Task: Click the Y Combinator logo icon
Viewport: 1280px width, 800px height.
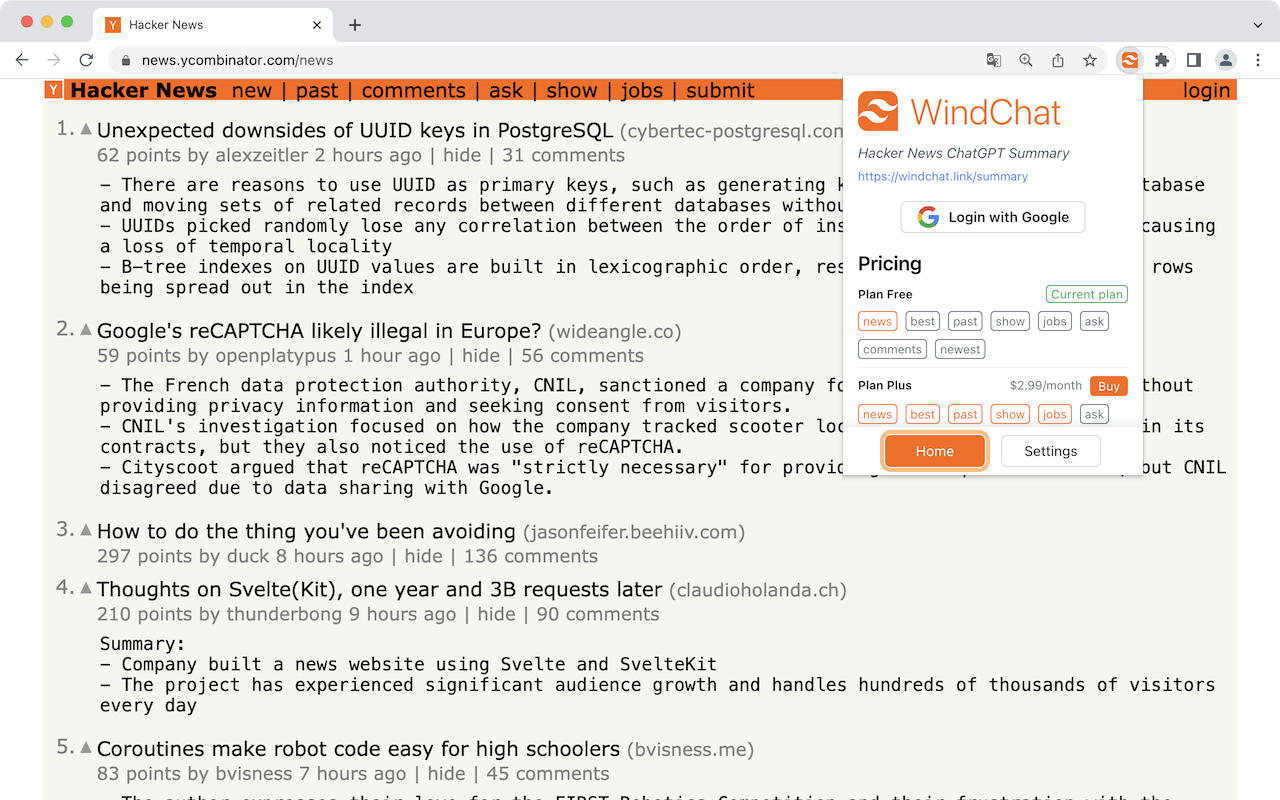Action: (x=54, y=90)
